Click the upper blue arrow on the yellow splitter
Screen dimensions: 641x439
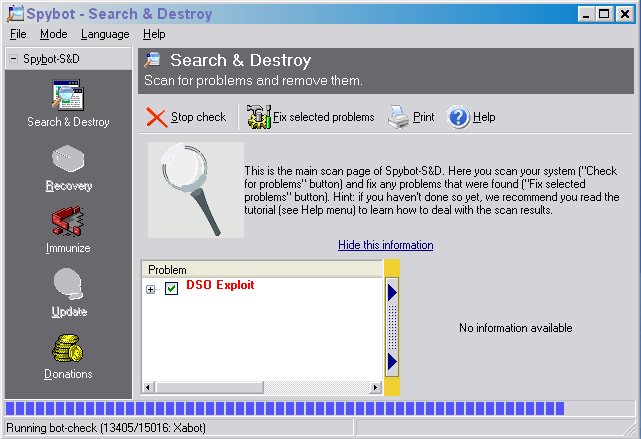[392, 291]
